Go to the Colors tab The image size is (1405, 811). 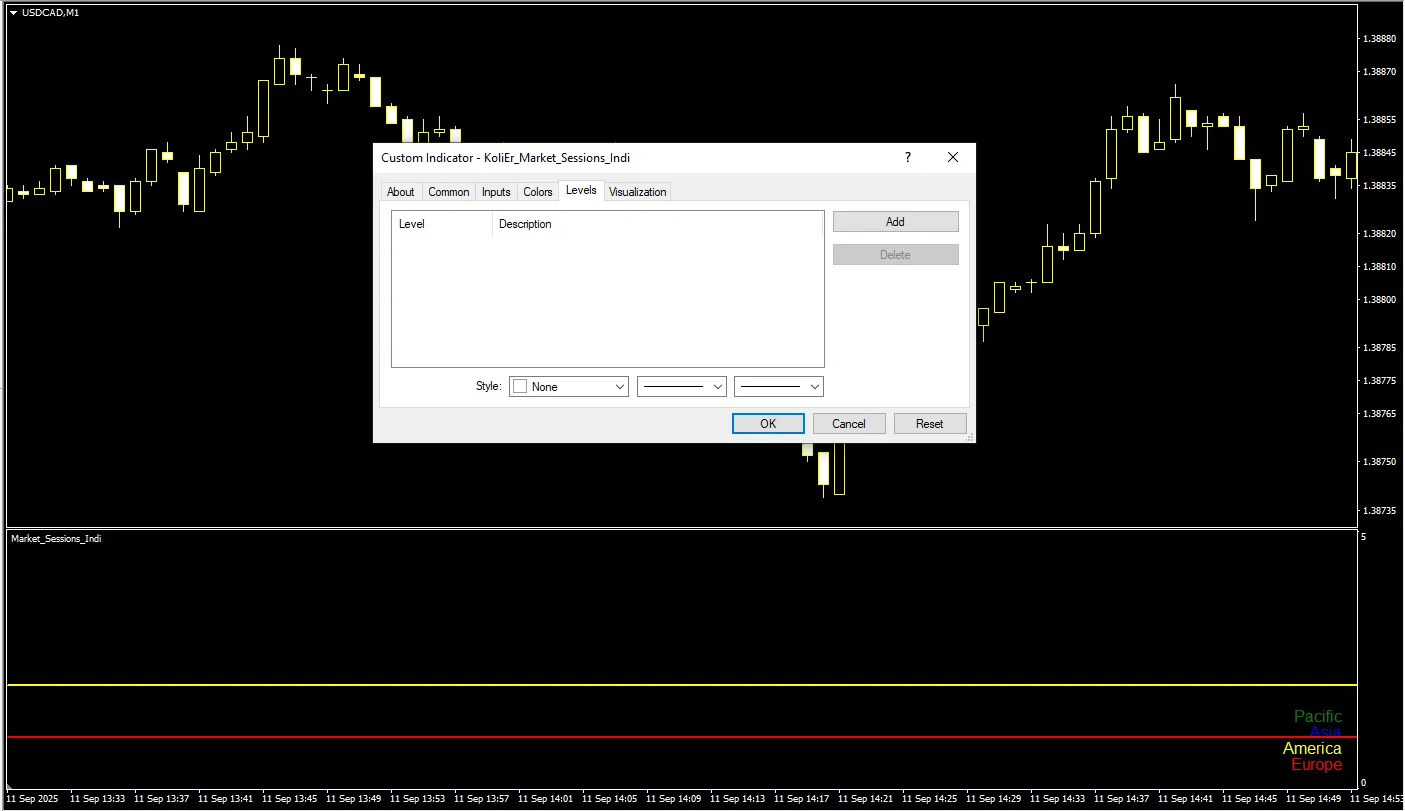538,192
